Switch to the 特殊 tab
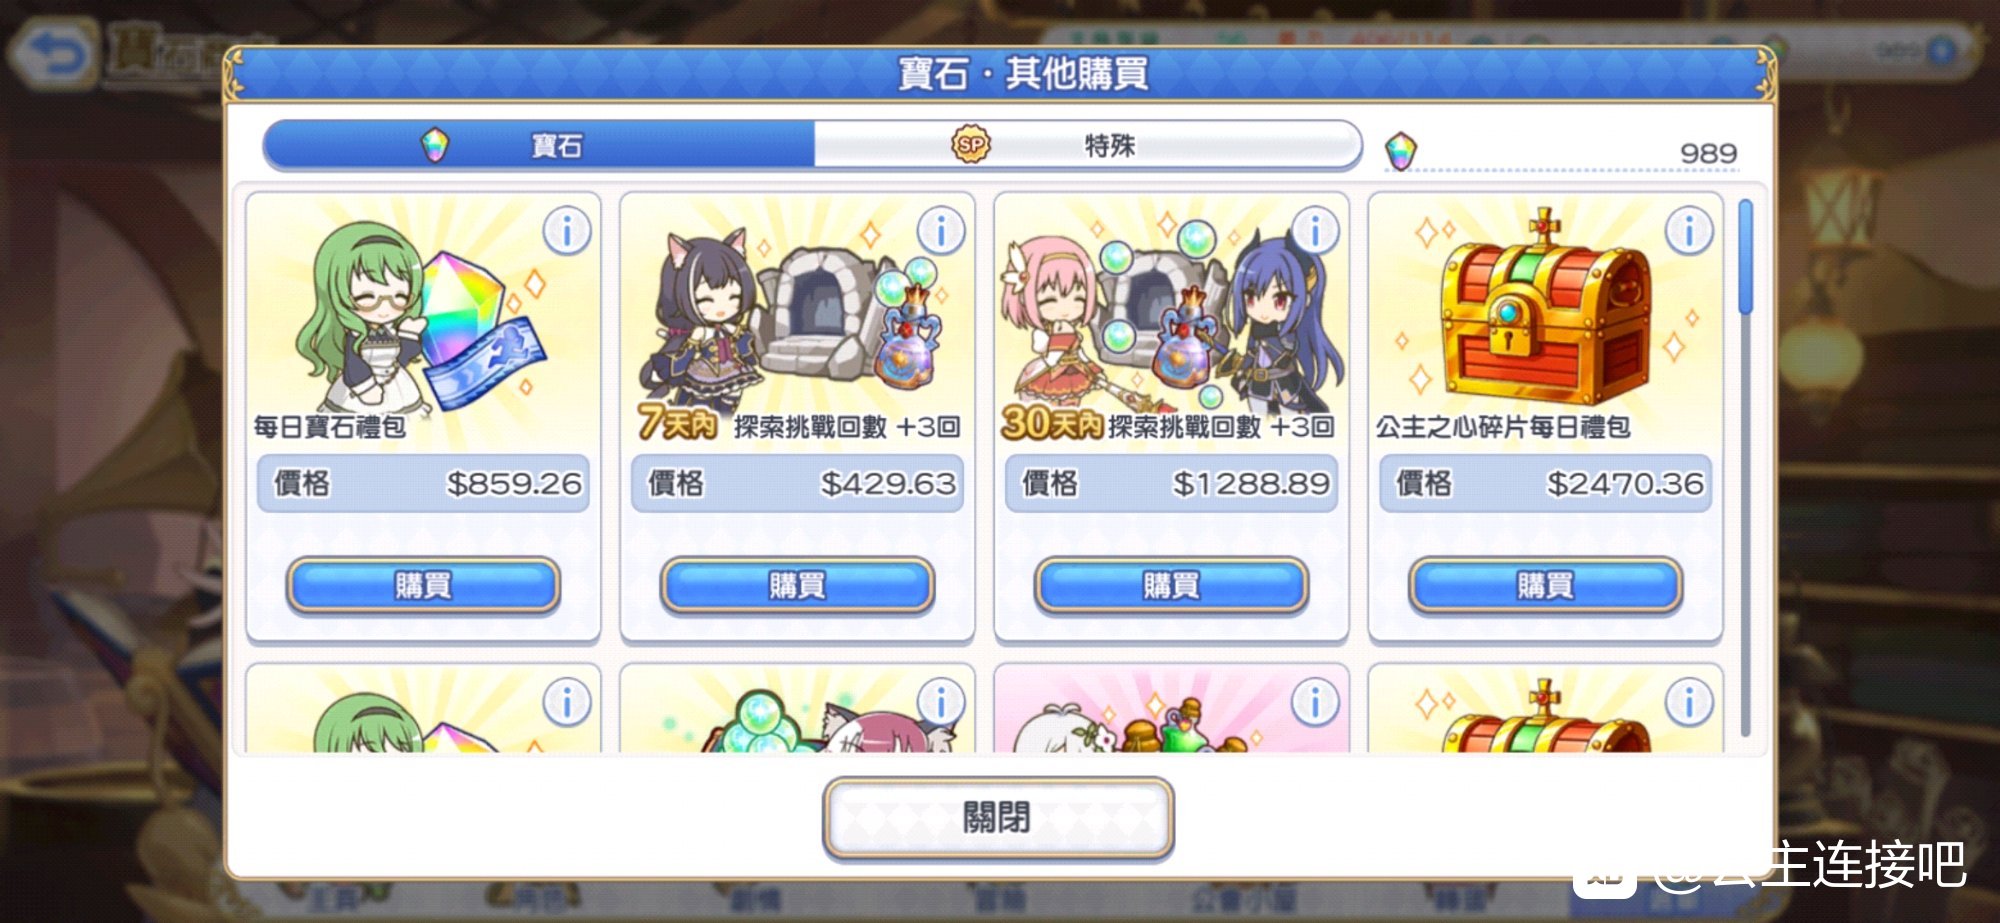The height and width of the screenshot is (923, 2000). coord(1088,146)
